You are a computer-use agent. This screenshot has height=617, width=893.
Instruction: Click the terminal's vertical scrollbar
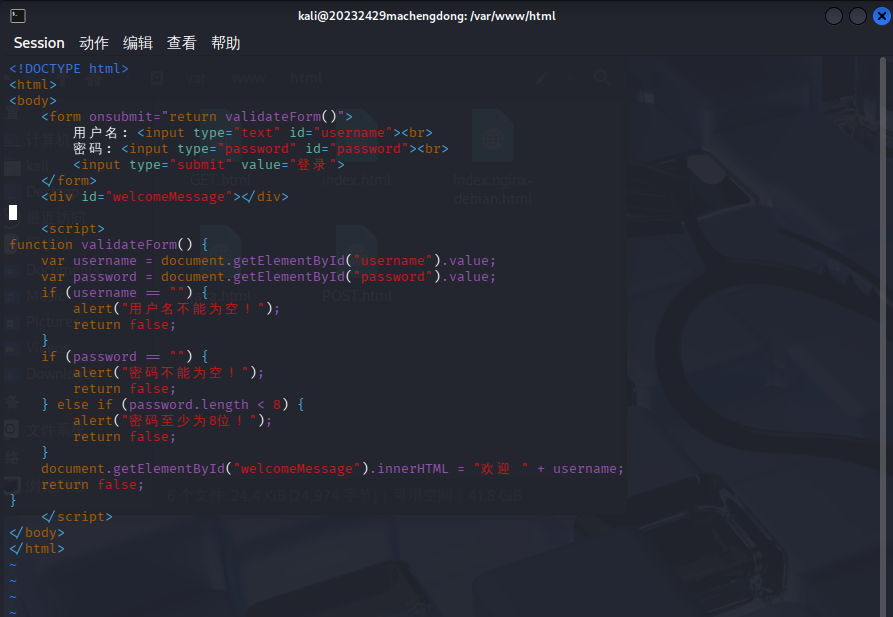click(883, 336)
